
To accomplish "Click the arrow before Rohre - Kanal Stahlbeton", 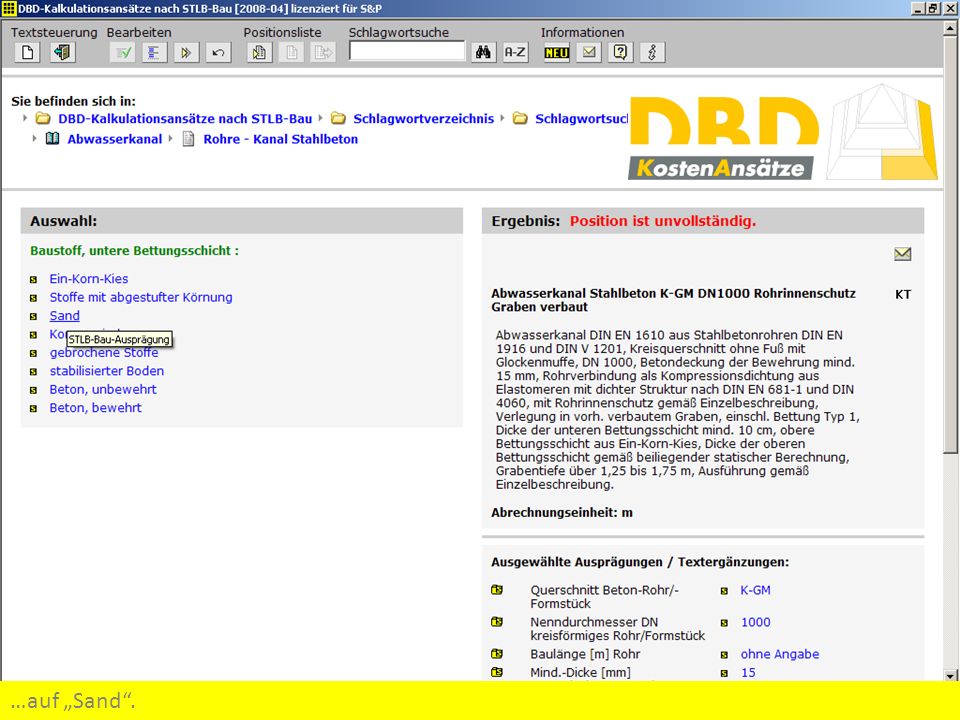I will [171, 138].
